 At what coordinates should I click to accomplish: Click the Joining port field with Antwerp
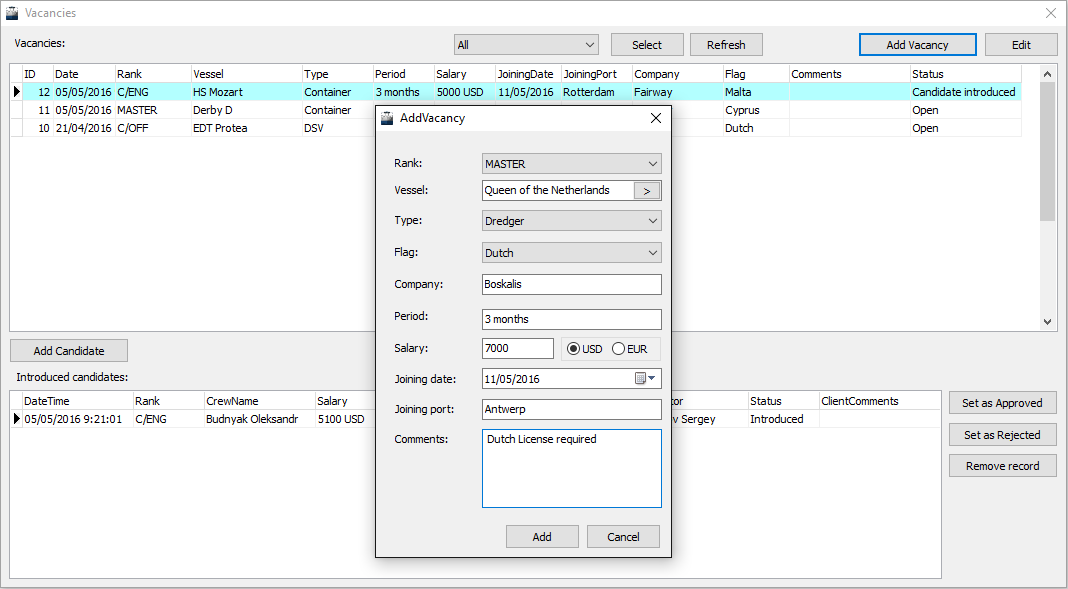click(x=571, y=409)
